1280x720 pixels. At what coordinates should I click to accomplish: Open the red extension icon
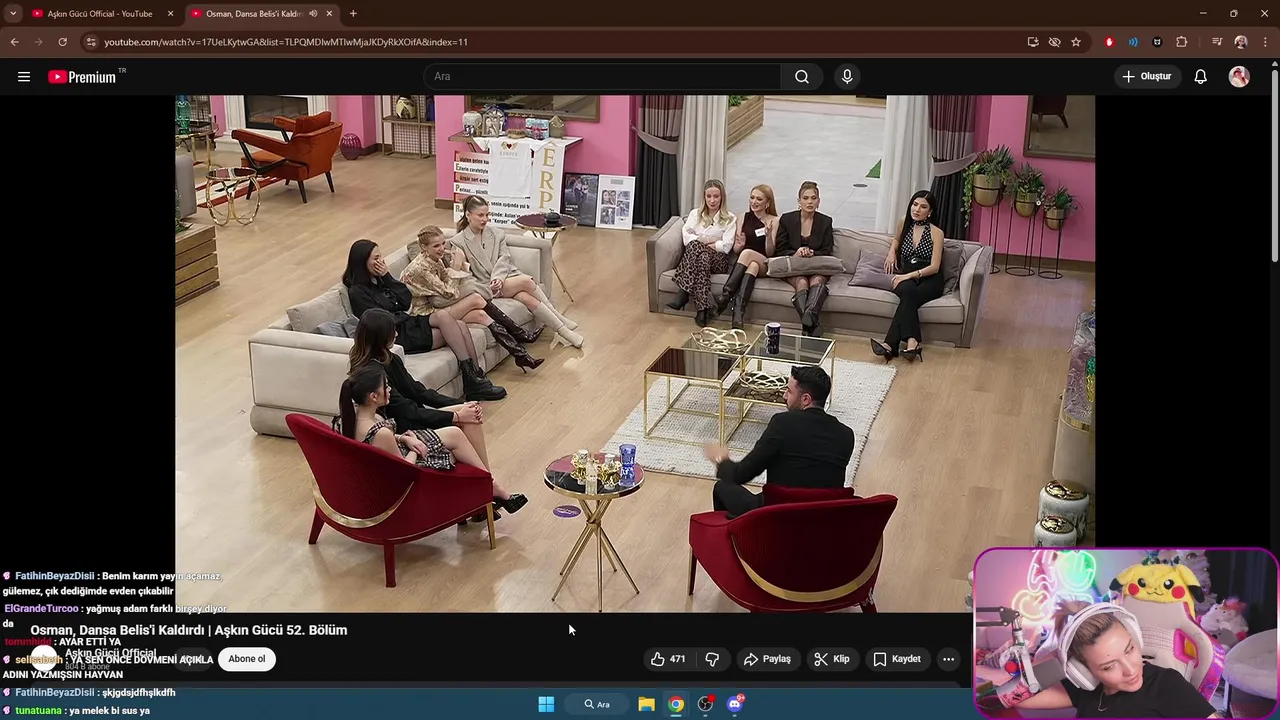pos(1109,42)
